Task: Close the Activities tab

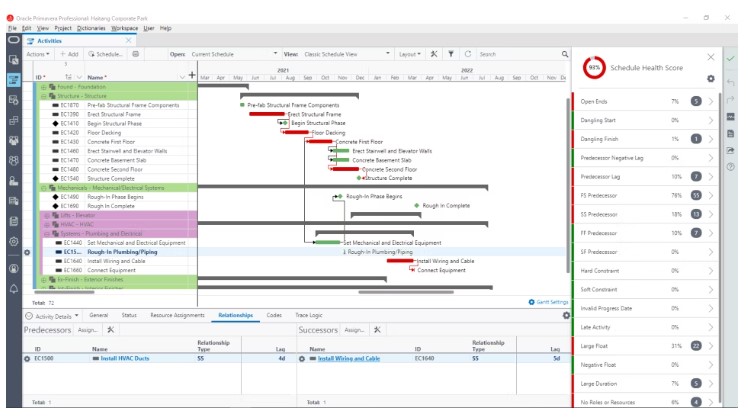Action: point(128,41)
